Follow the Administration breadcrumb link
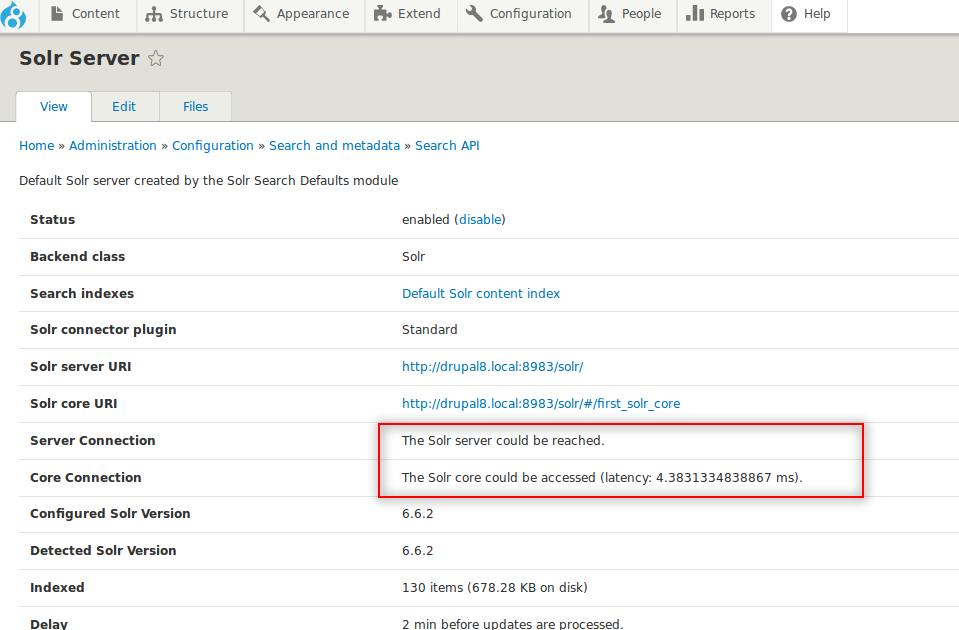The height and width of the screenshot is (630, 959). [113, 146]
